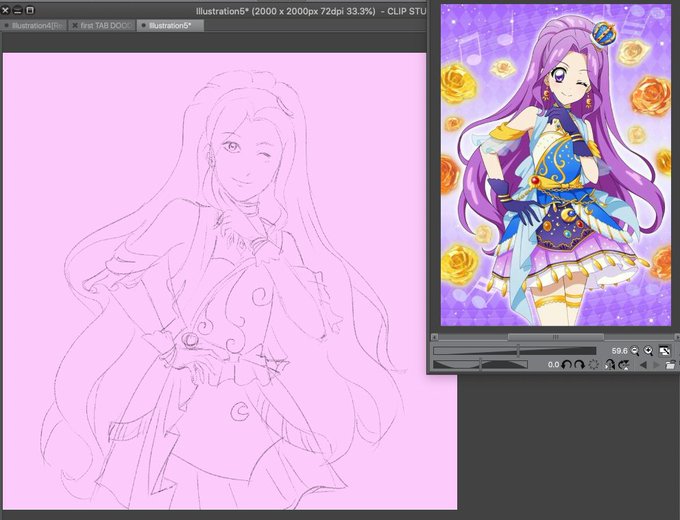The height and width of the screenshot is (520, 680).
Task: Minimize the Clip Studio window
Action: pos(17,10)
